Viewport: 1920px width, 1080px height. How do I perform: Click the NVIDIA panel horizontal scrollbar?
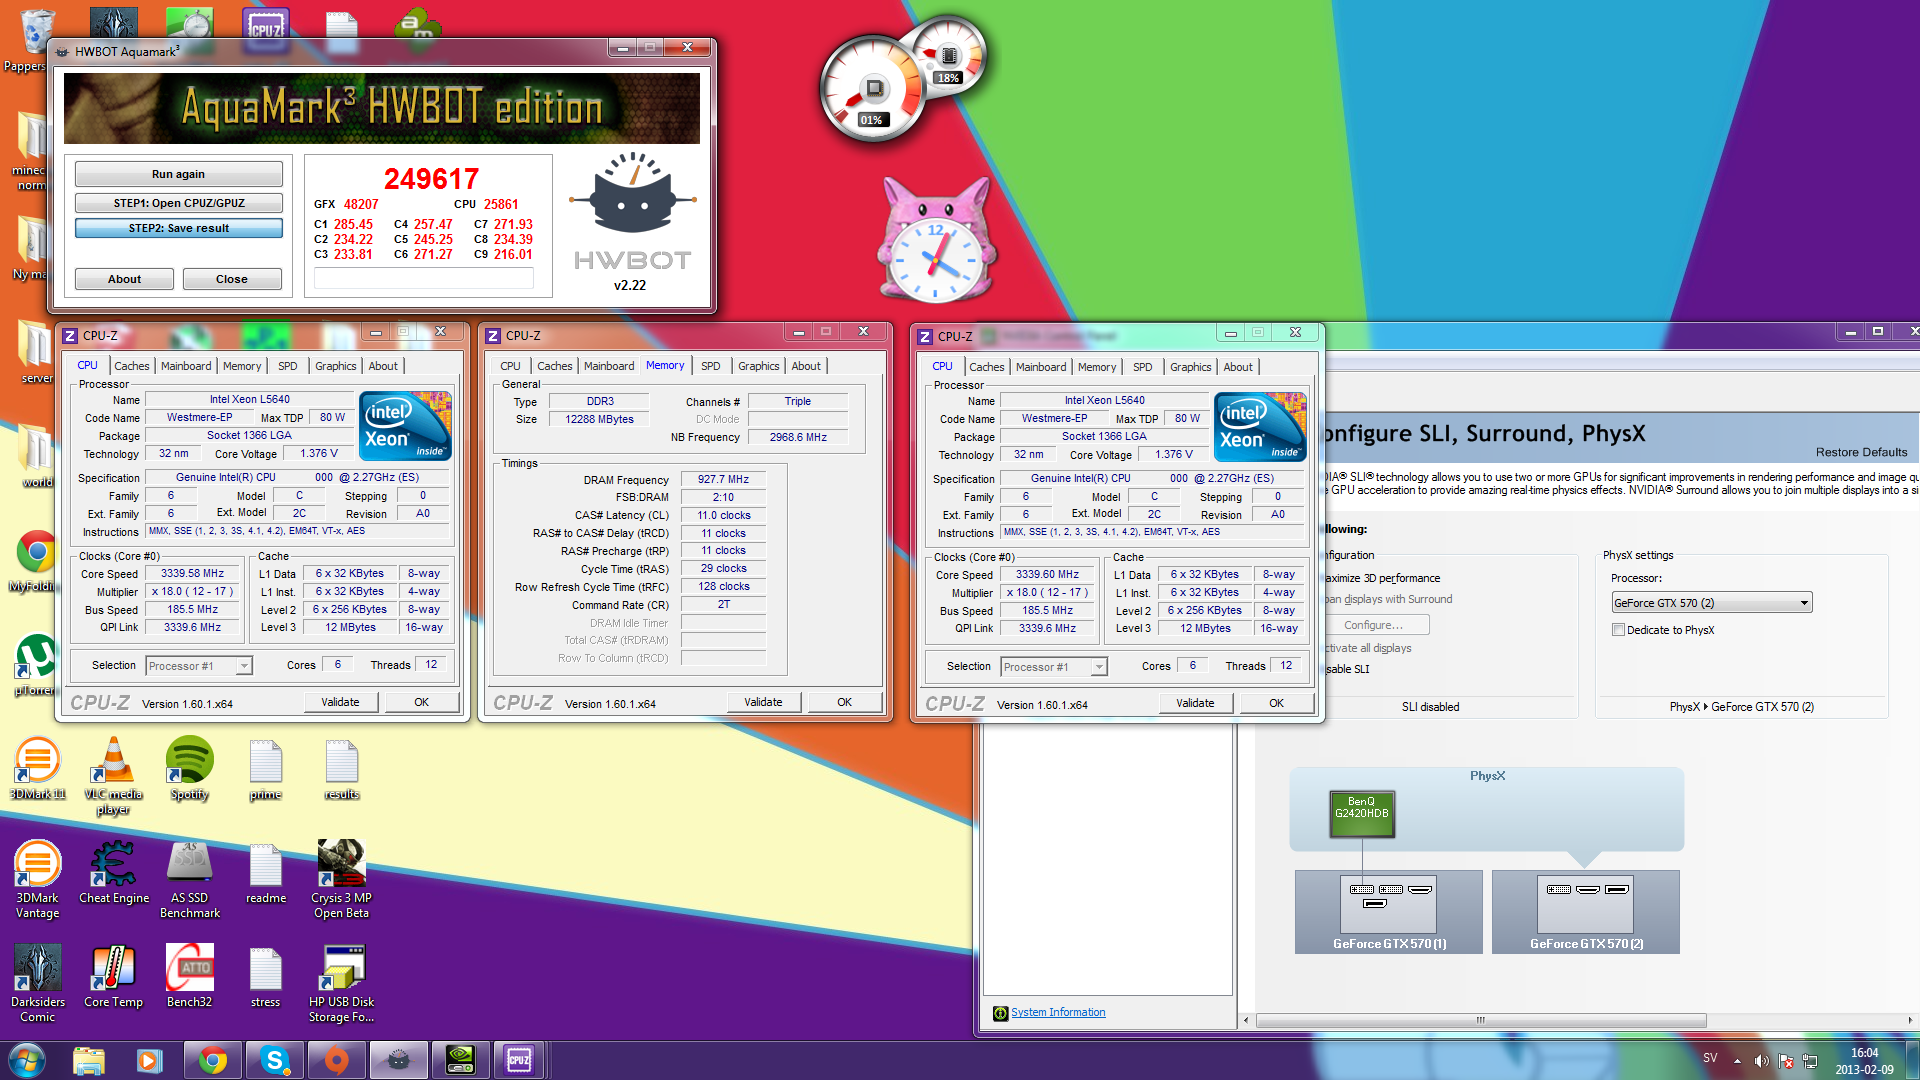tap(1480, 1020)
